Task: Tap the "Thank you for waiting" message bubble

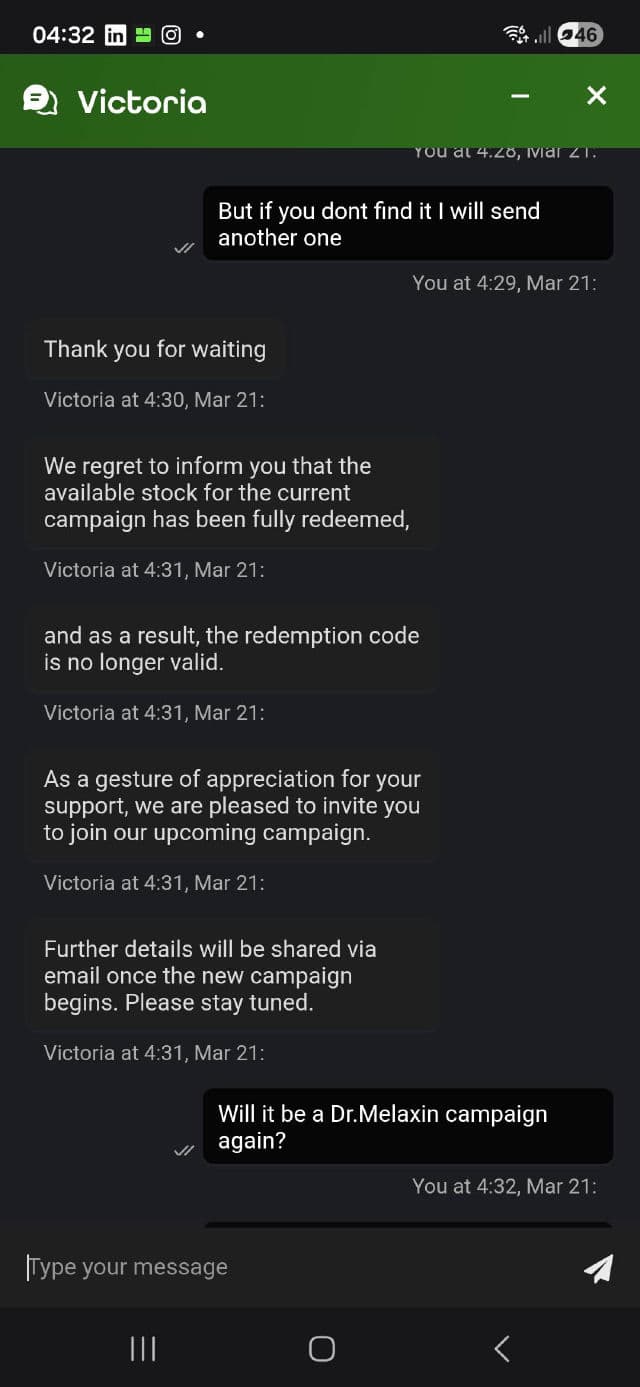Action: point(155,350)
